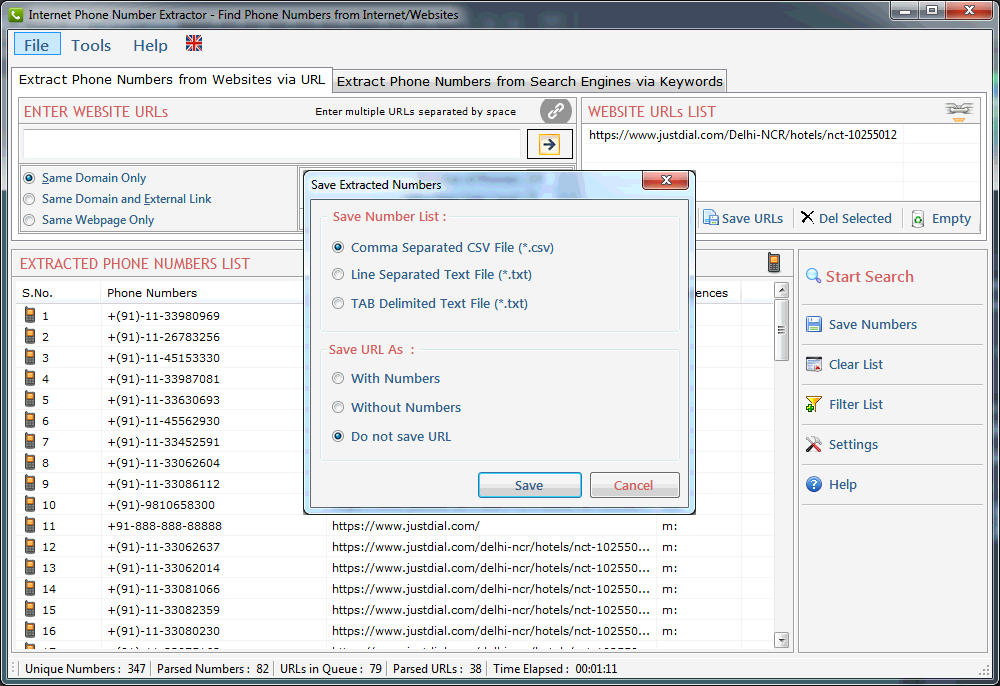
Task: Click scrollbar up arrow of numbers list
Action: click(781, 291)
